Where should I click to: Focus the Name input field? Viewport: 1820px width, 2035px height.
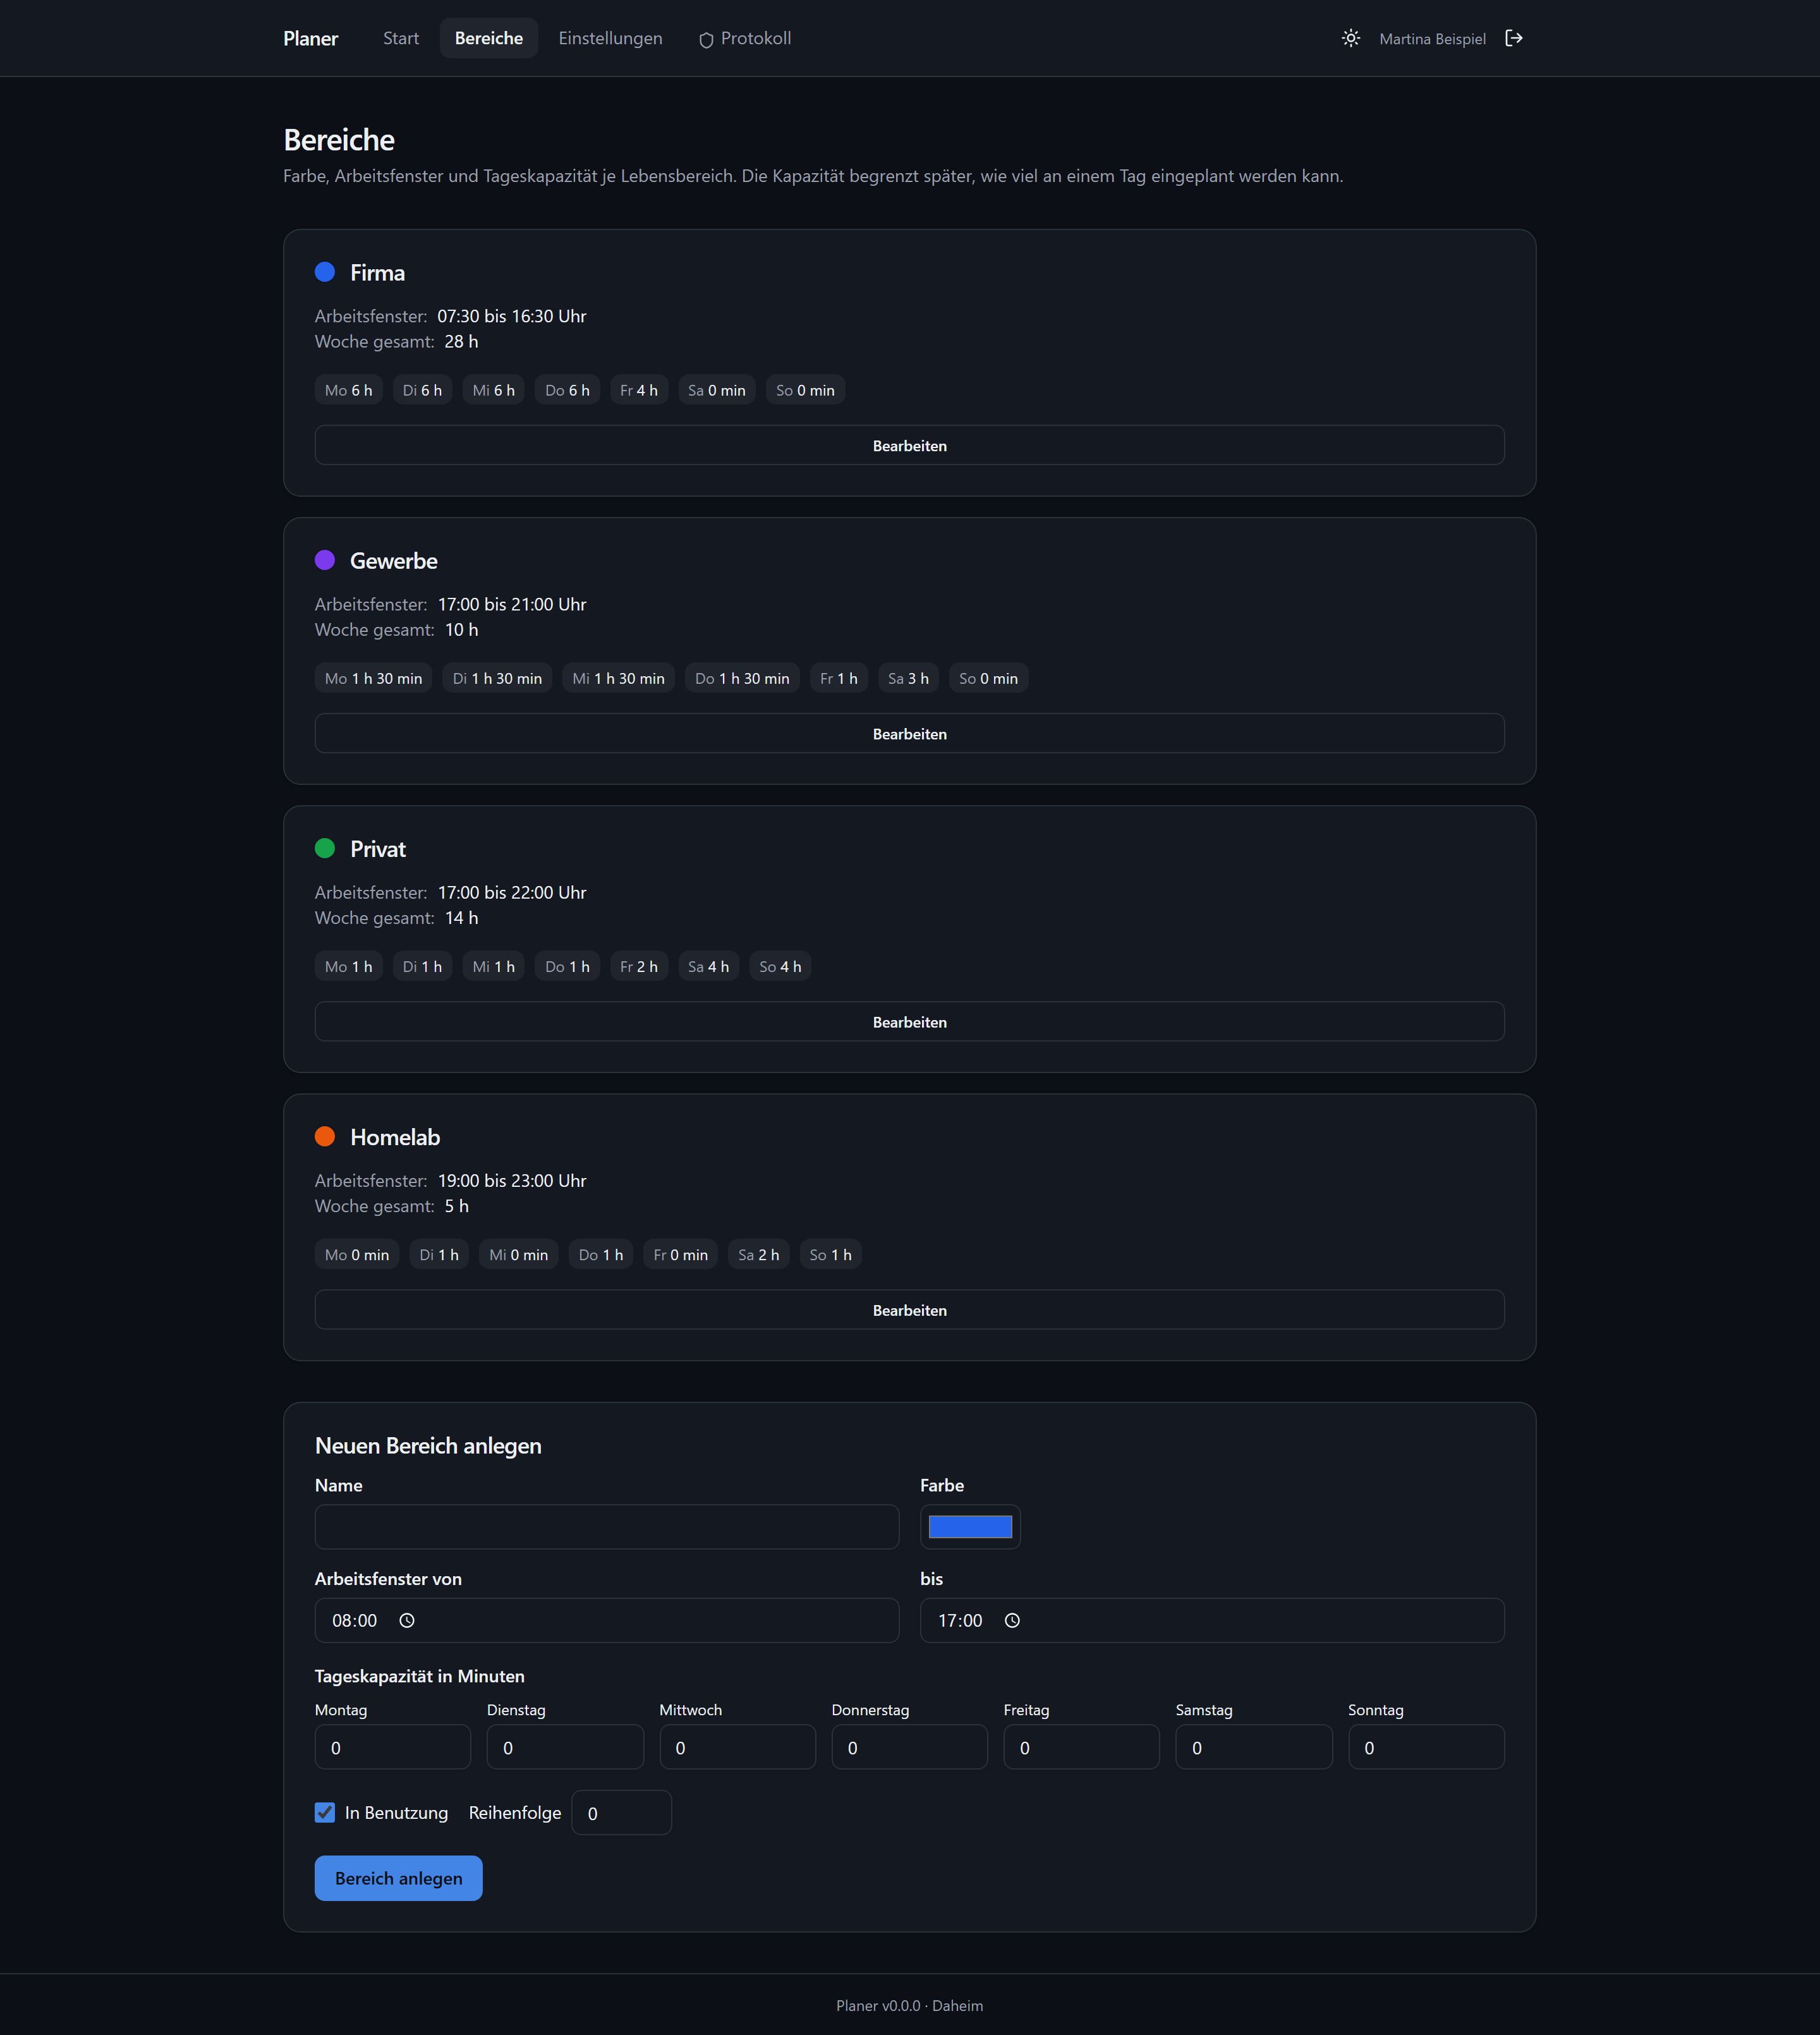[607, 1527]
